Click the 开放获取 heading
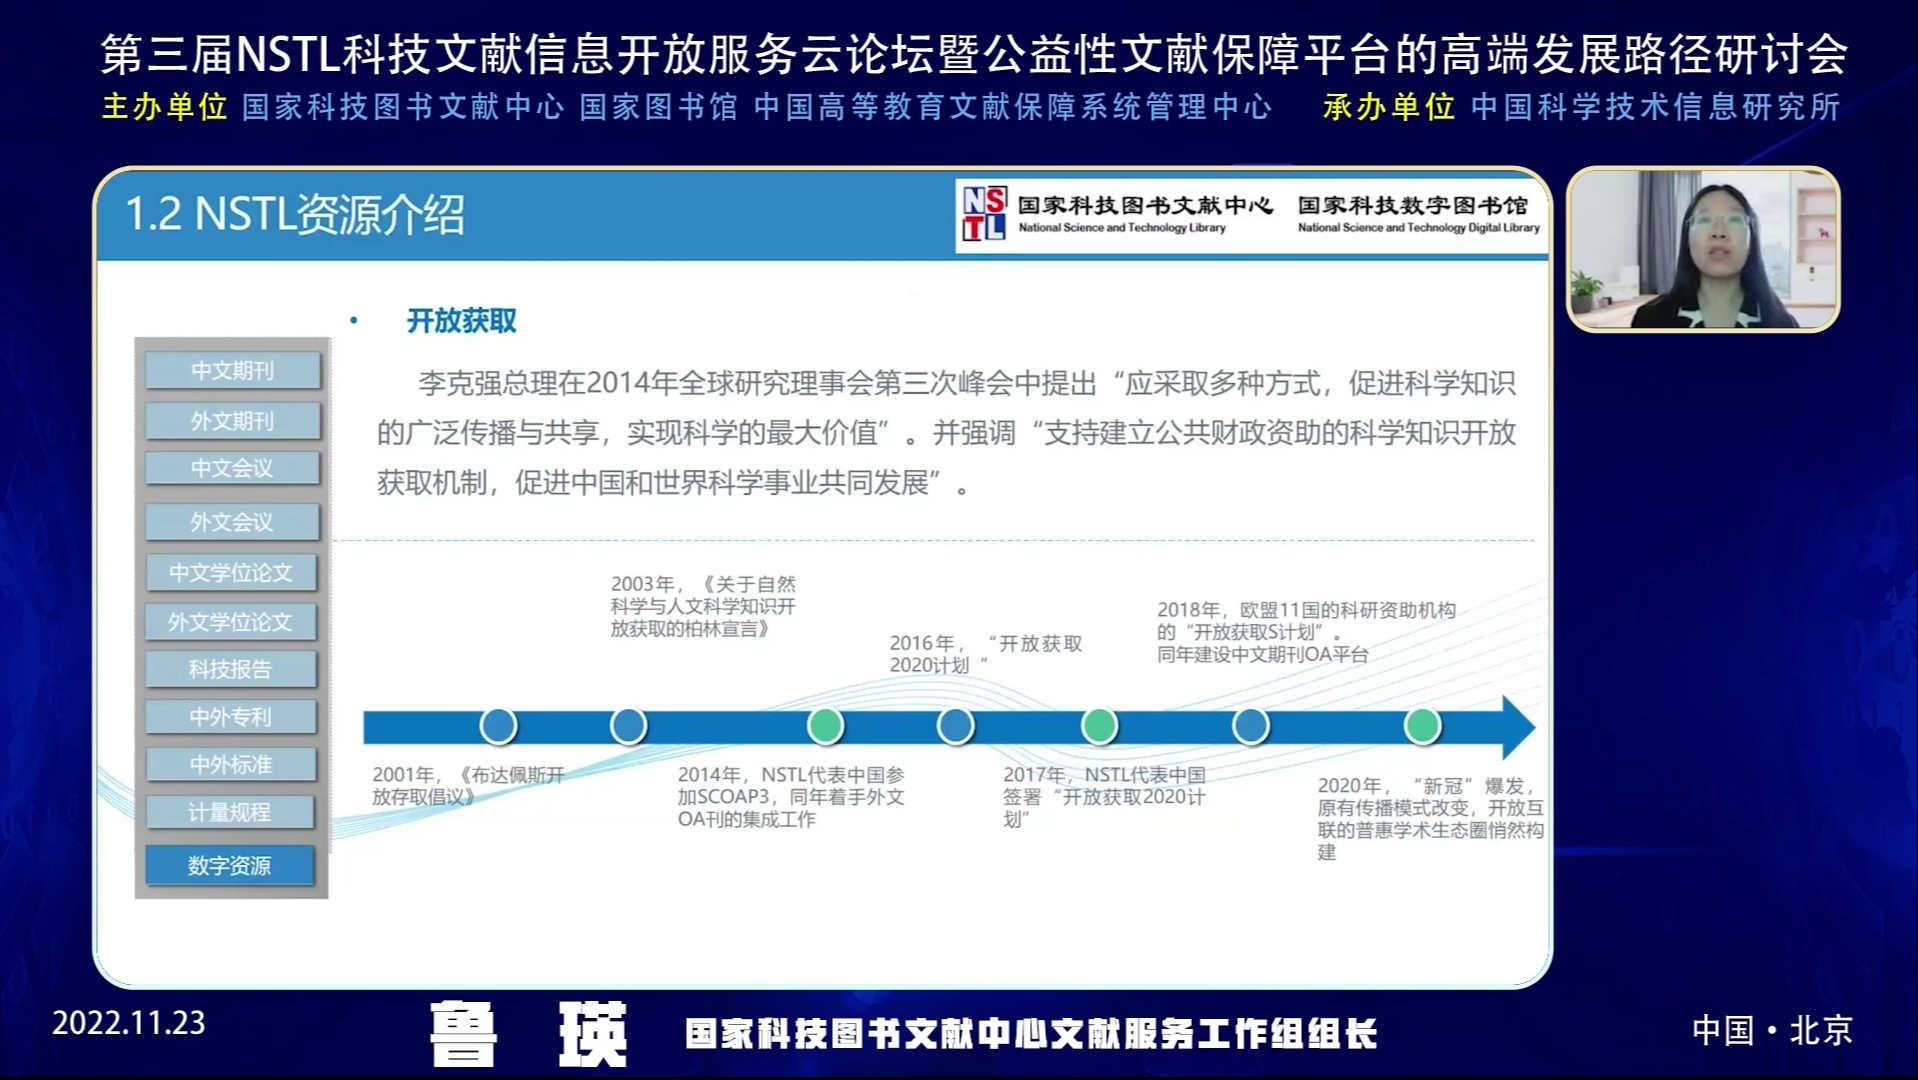 461,321
